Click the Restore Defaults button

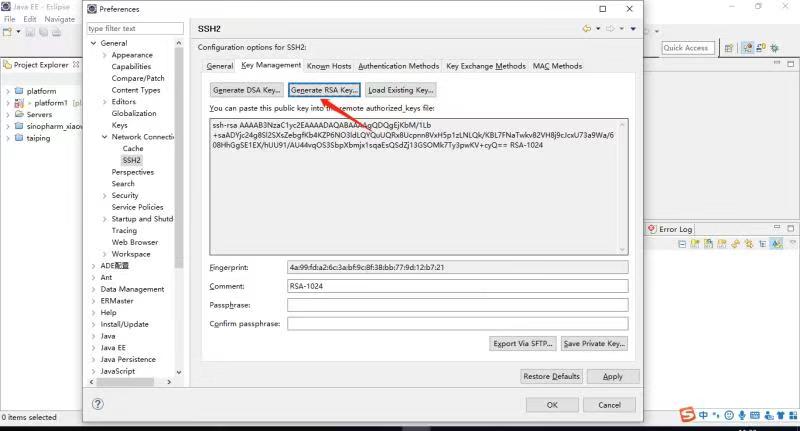552,376
